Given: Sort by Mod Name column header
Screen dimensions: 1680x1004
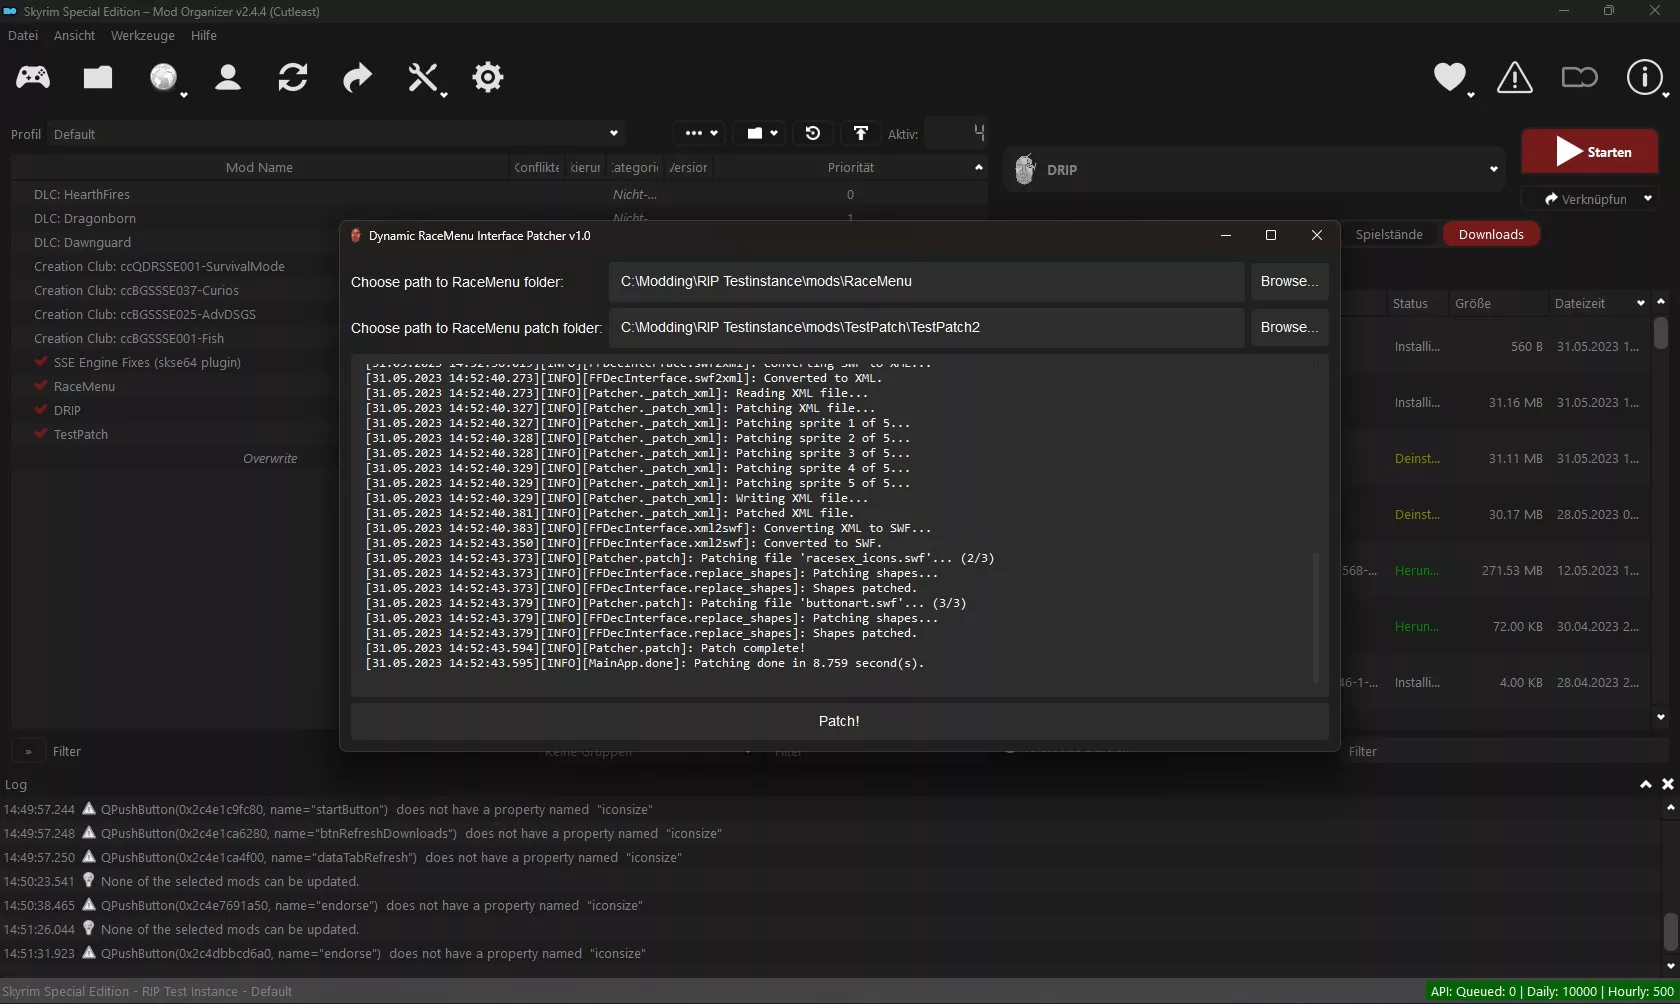Looking at the screenshot, I should coord(260,167).
